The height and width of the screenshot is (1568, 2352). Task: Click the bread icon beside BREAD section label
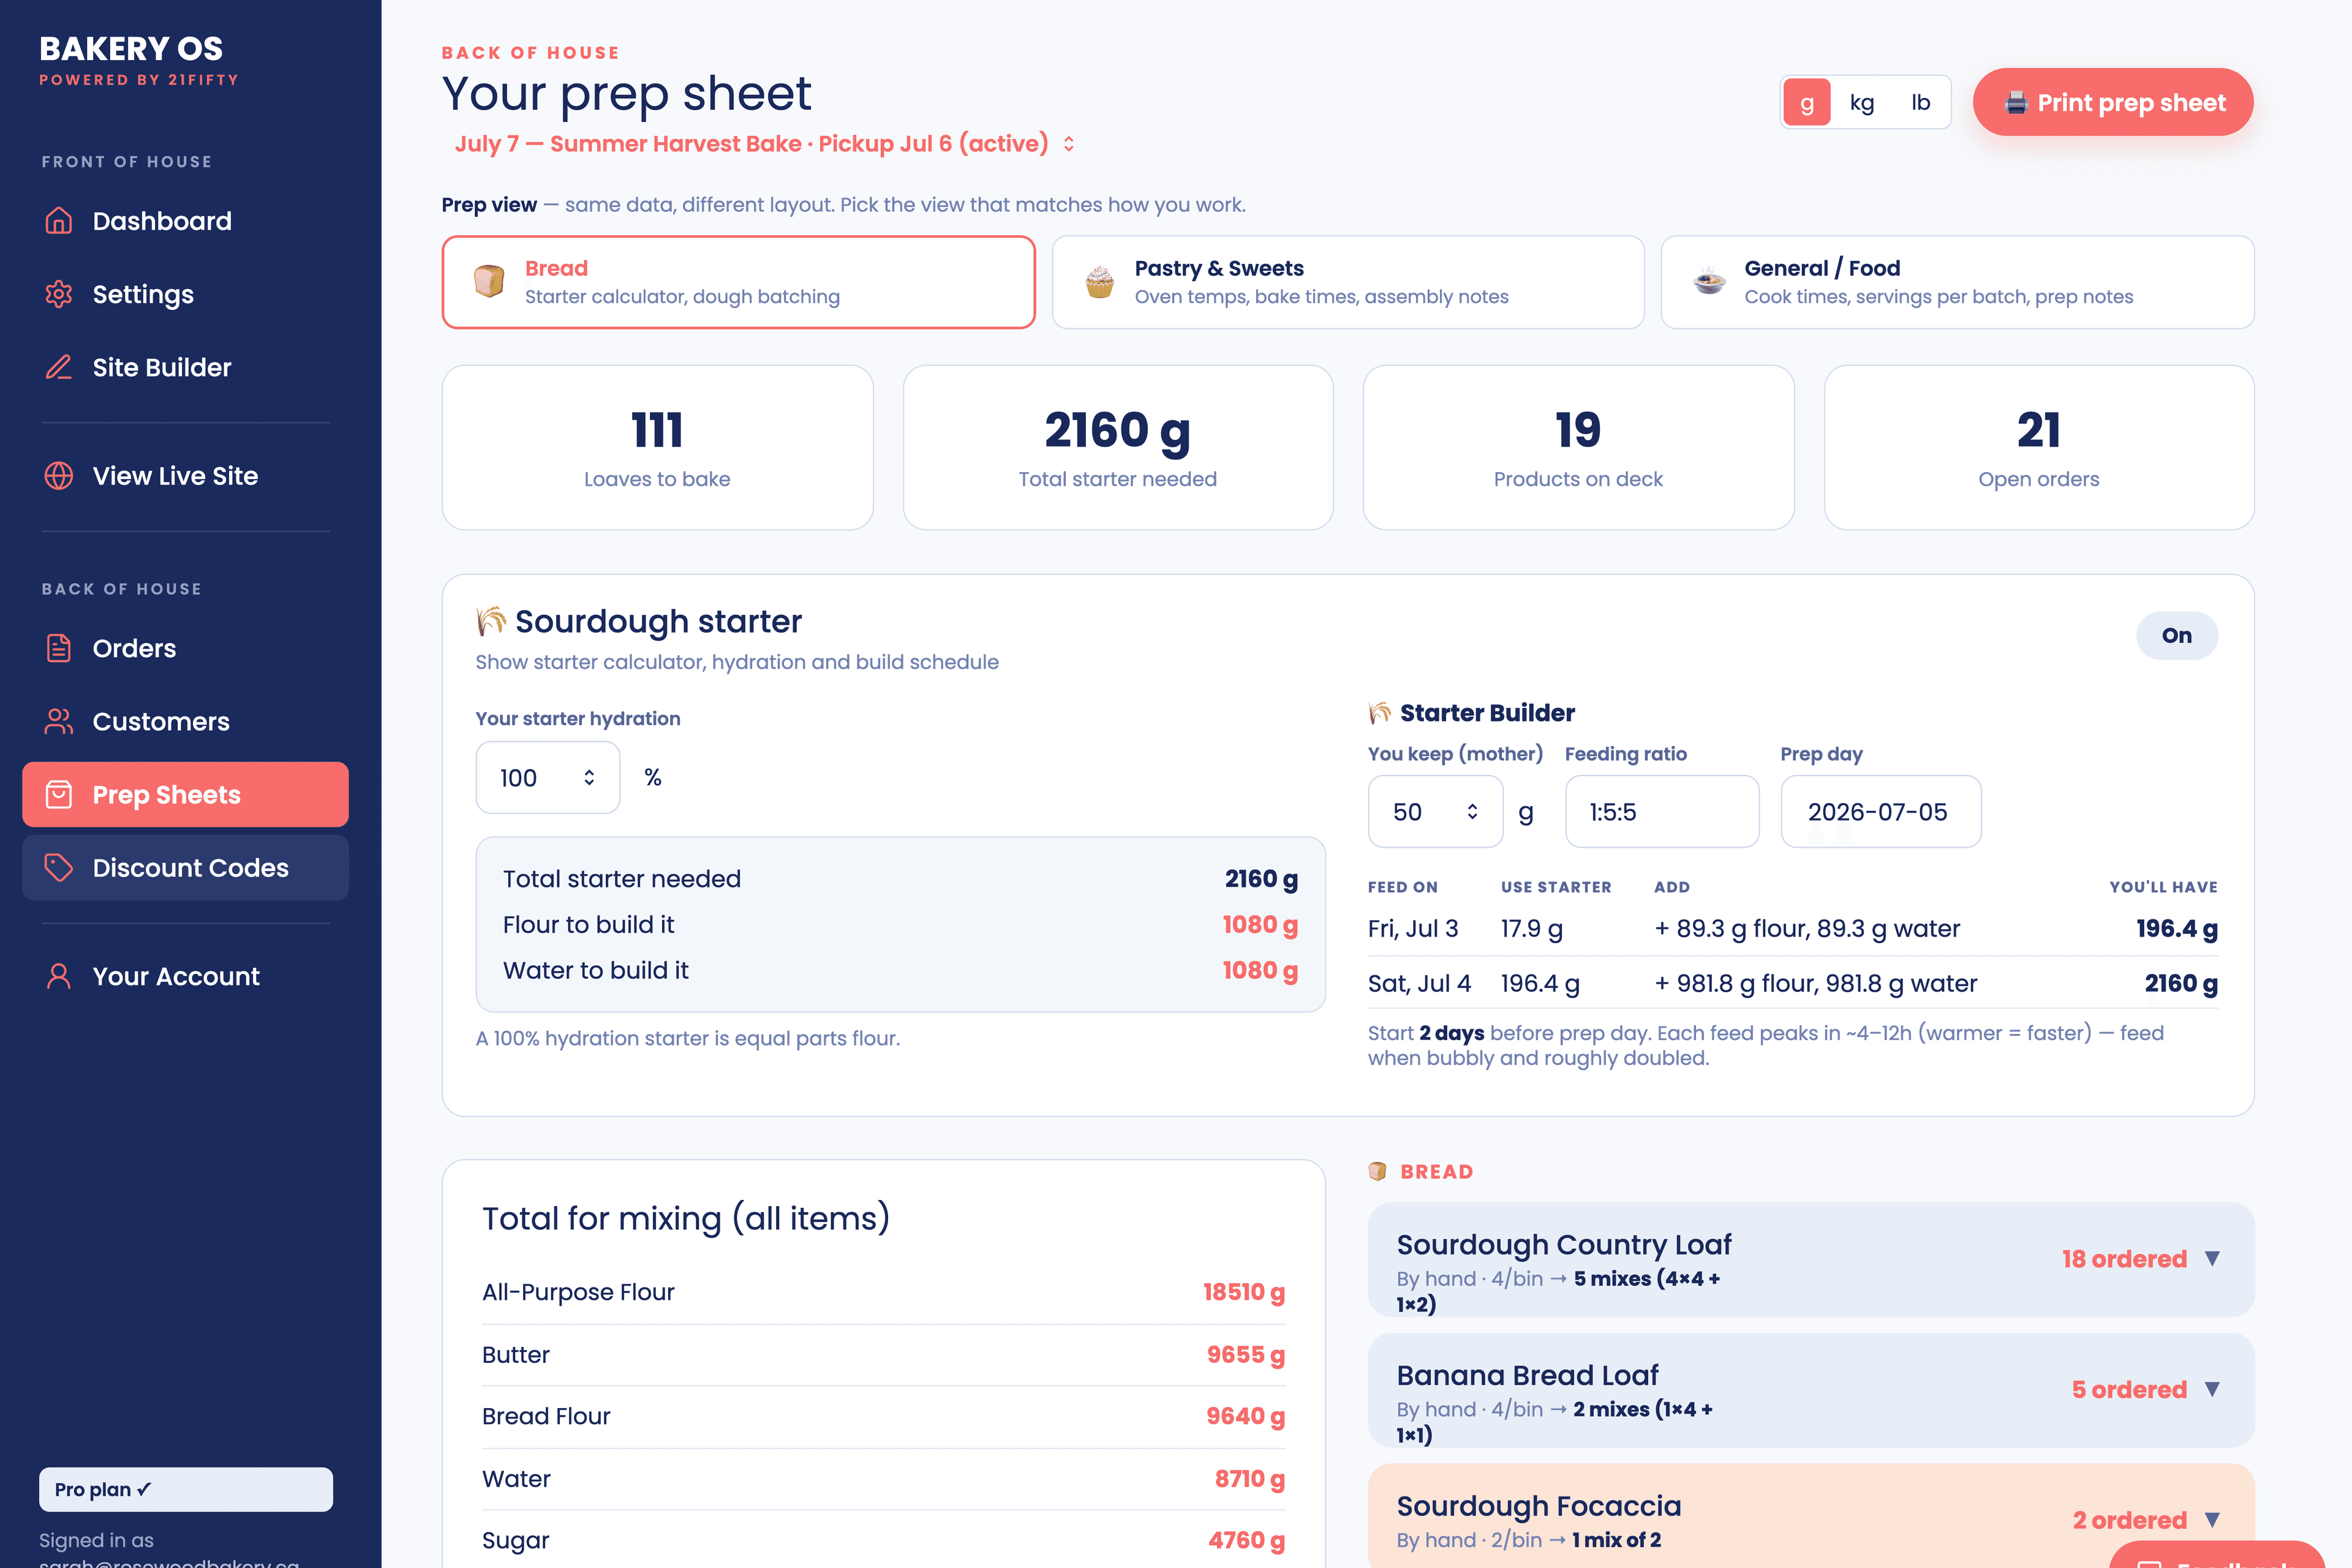(x=1378, y=1171)
